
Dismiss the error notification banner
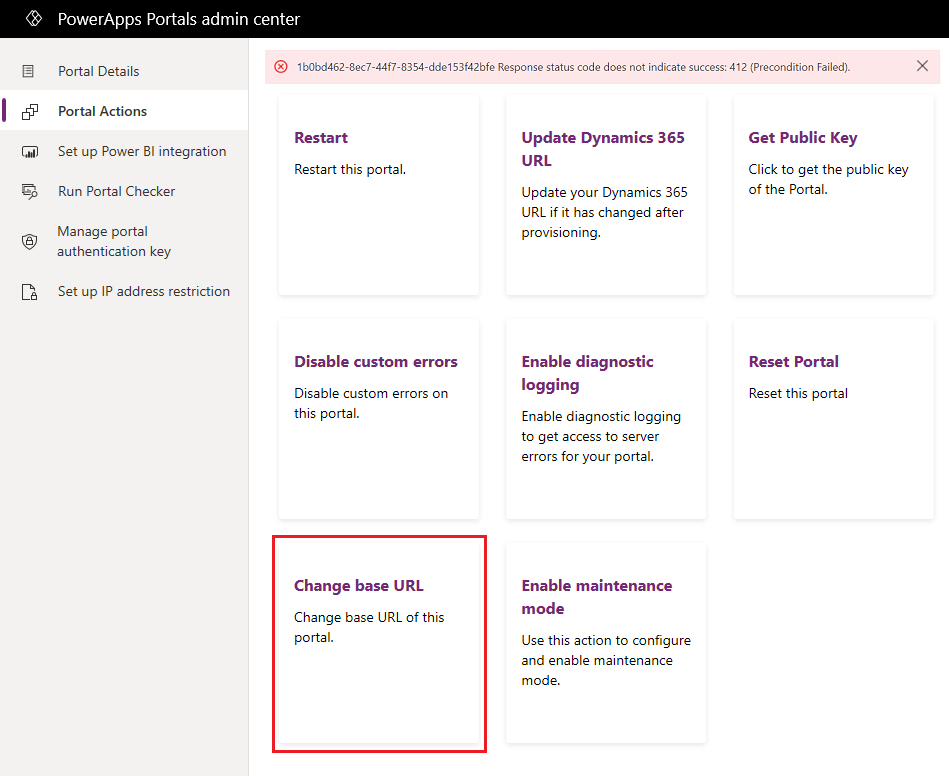coord(922,66)
